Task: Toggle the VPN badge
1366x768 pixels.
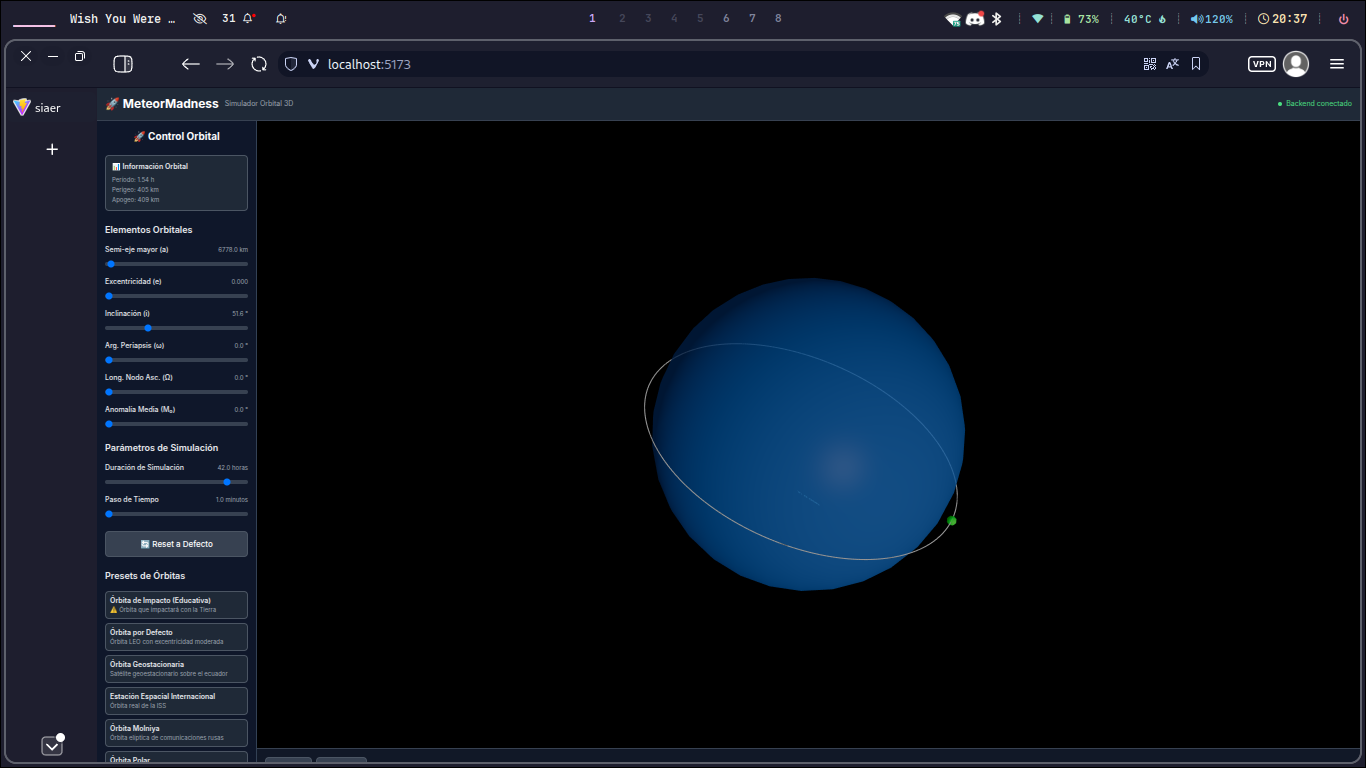Action: [x=1262, y=64]
